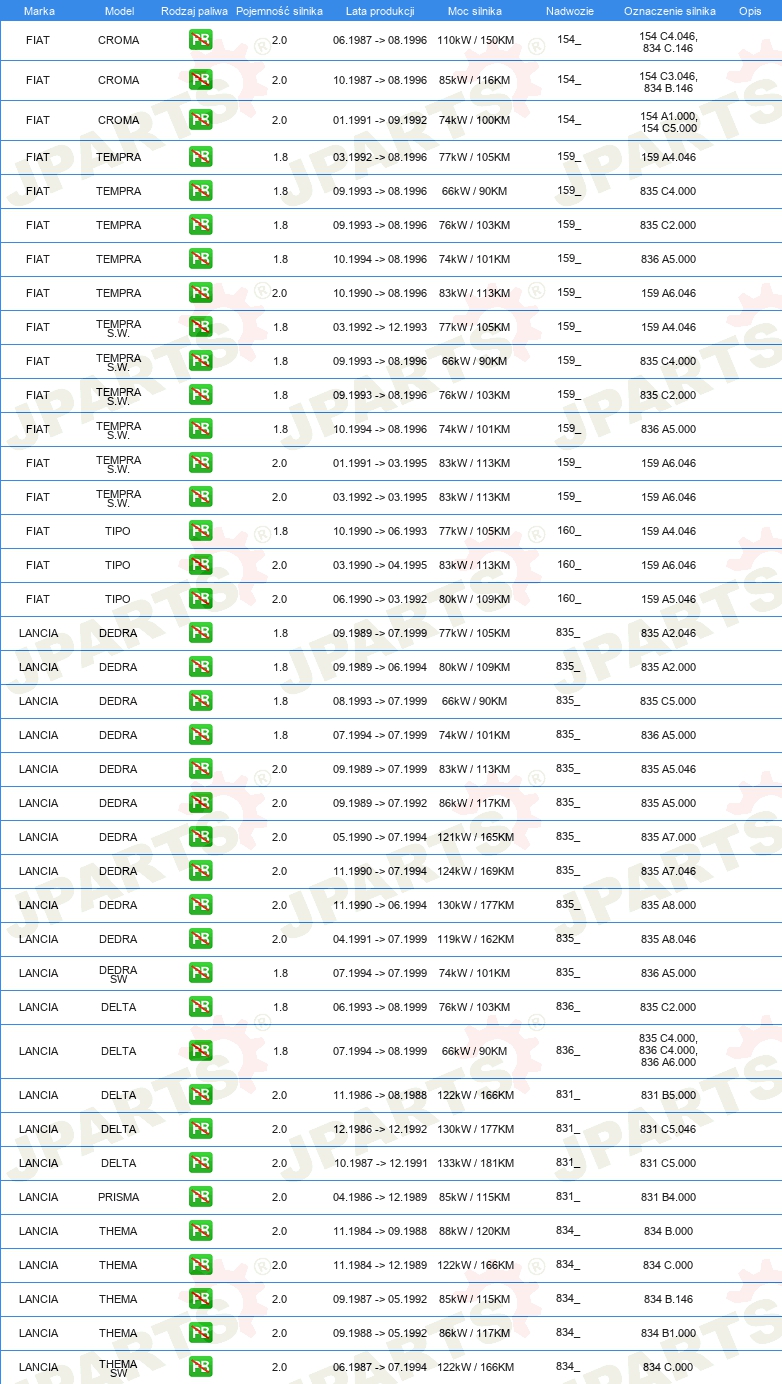Click the Nadwozie column header
Image resolution: width=782 pixels, height=1384 pixels.
tap(570, 10)
